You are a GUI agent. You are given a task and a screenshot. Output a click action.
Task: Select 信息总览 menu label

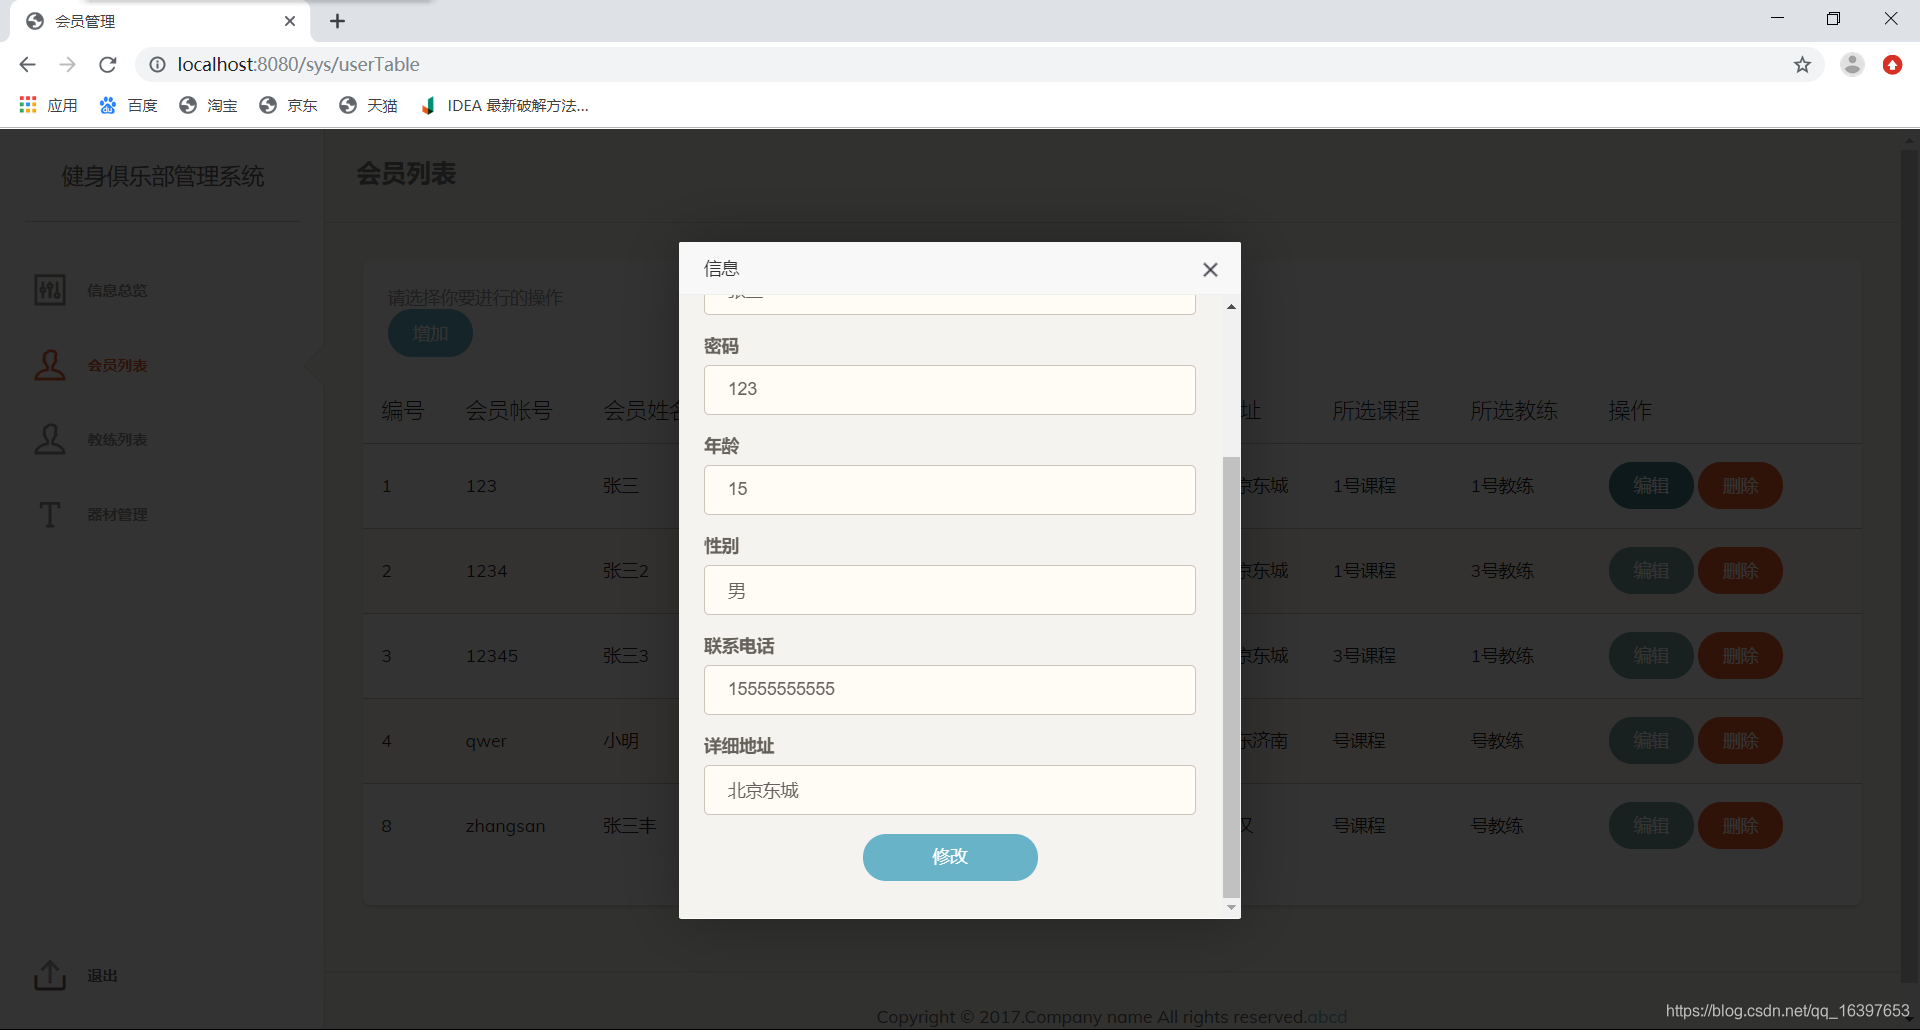pos(117,290)
